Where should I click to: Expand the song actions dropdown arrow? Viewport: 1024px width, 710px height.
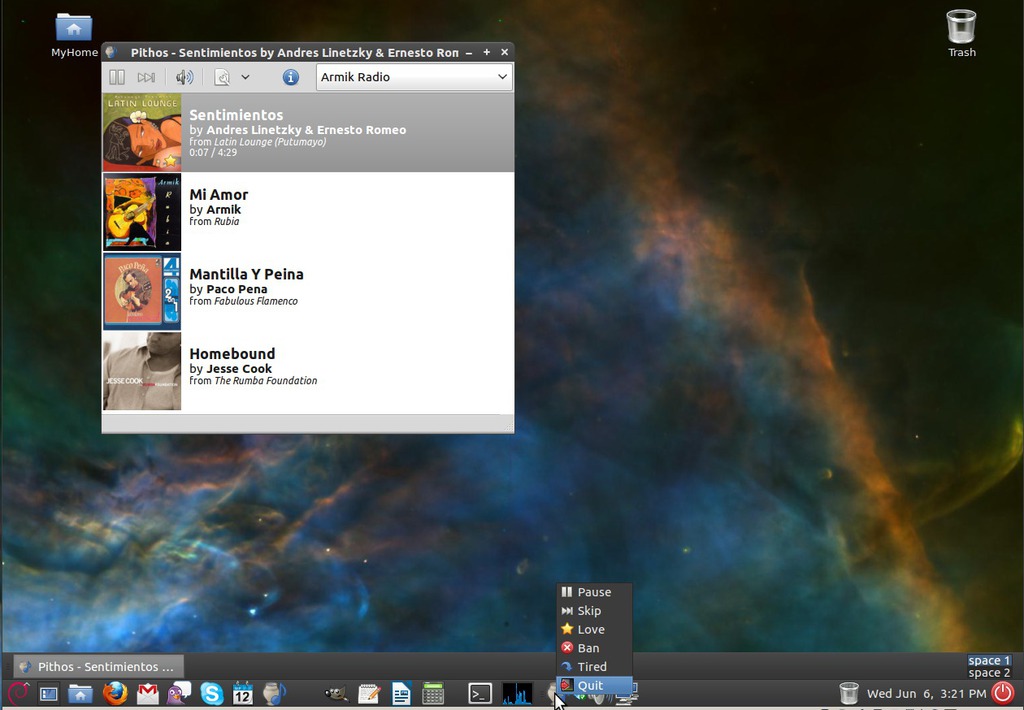245,77
